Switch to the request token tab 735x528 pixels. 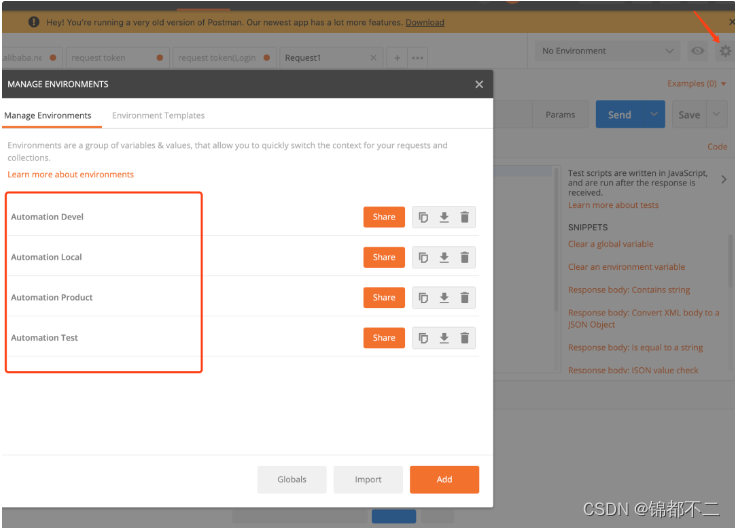click(117, 58)
